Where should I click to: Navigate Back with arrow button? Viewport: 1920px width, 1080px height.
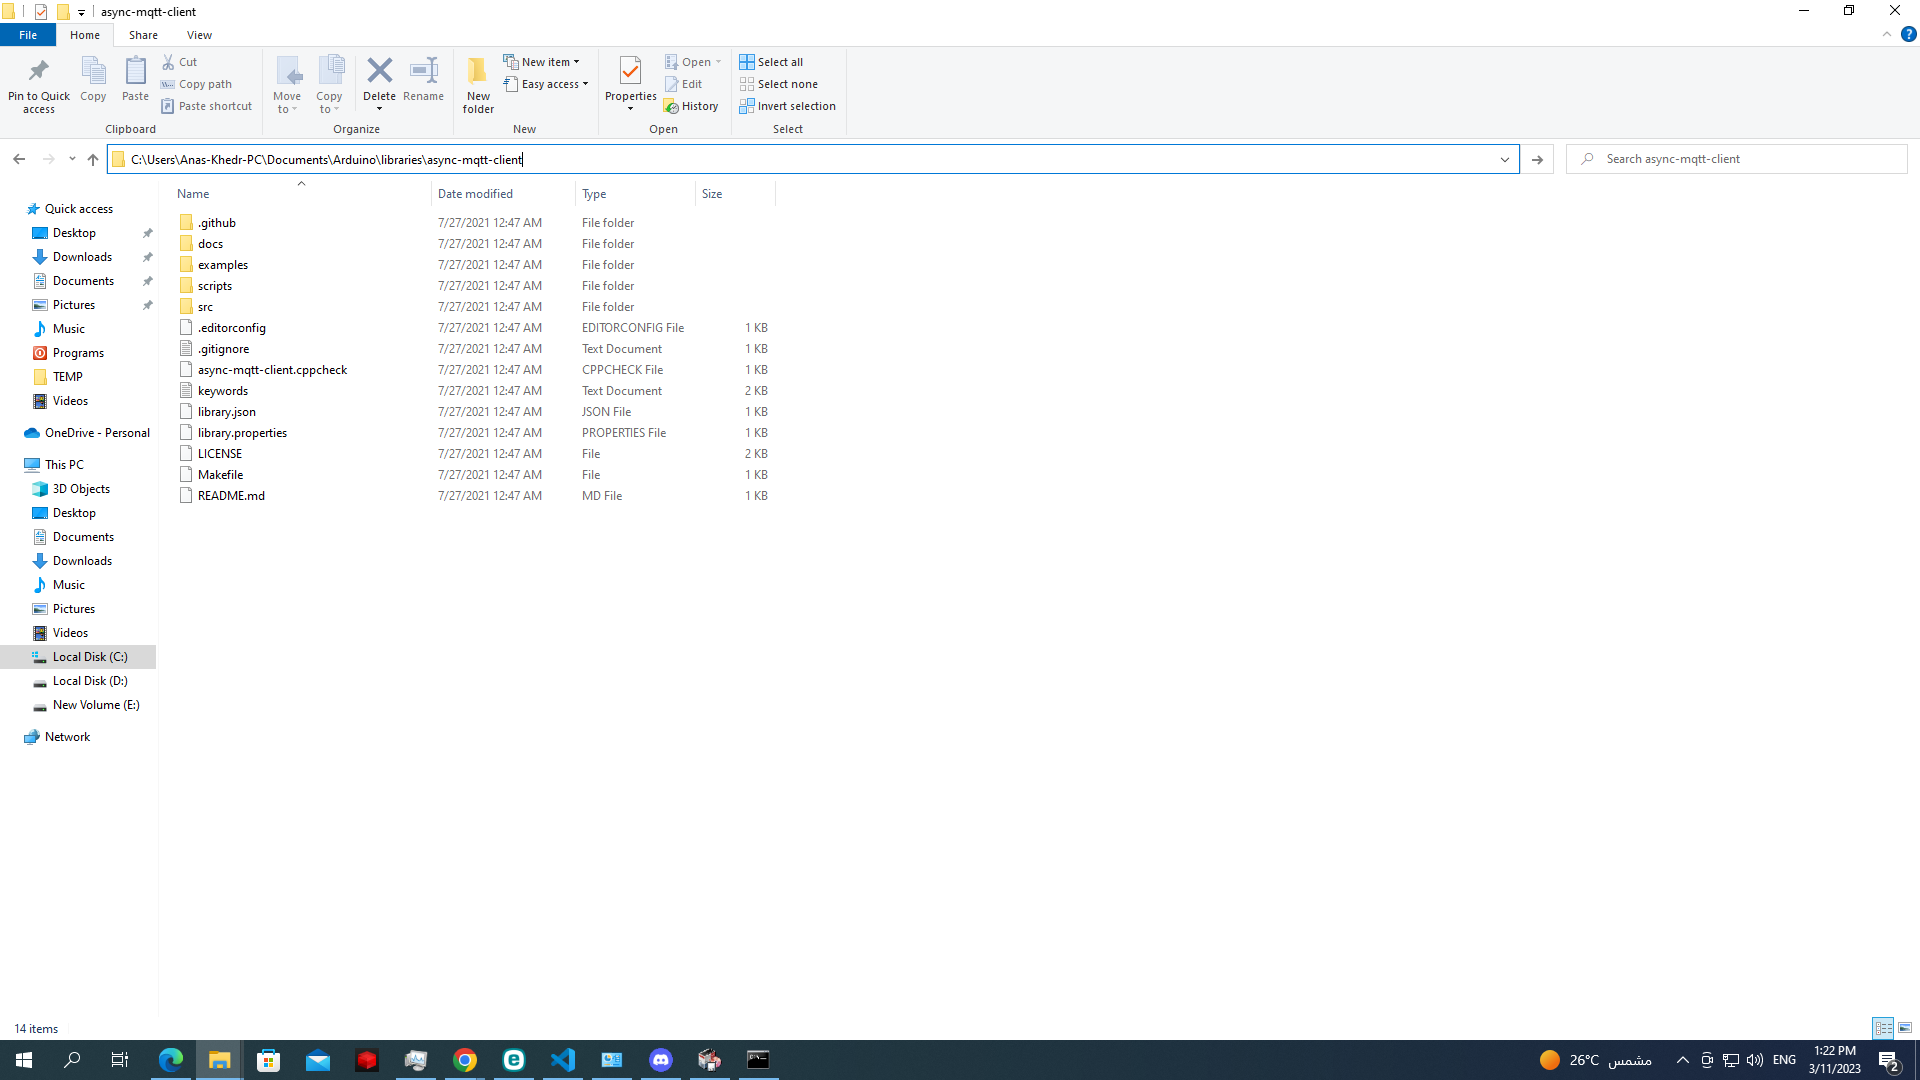[x=19, y=159]
